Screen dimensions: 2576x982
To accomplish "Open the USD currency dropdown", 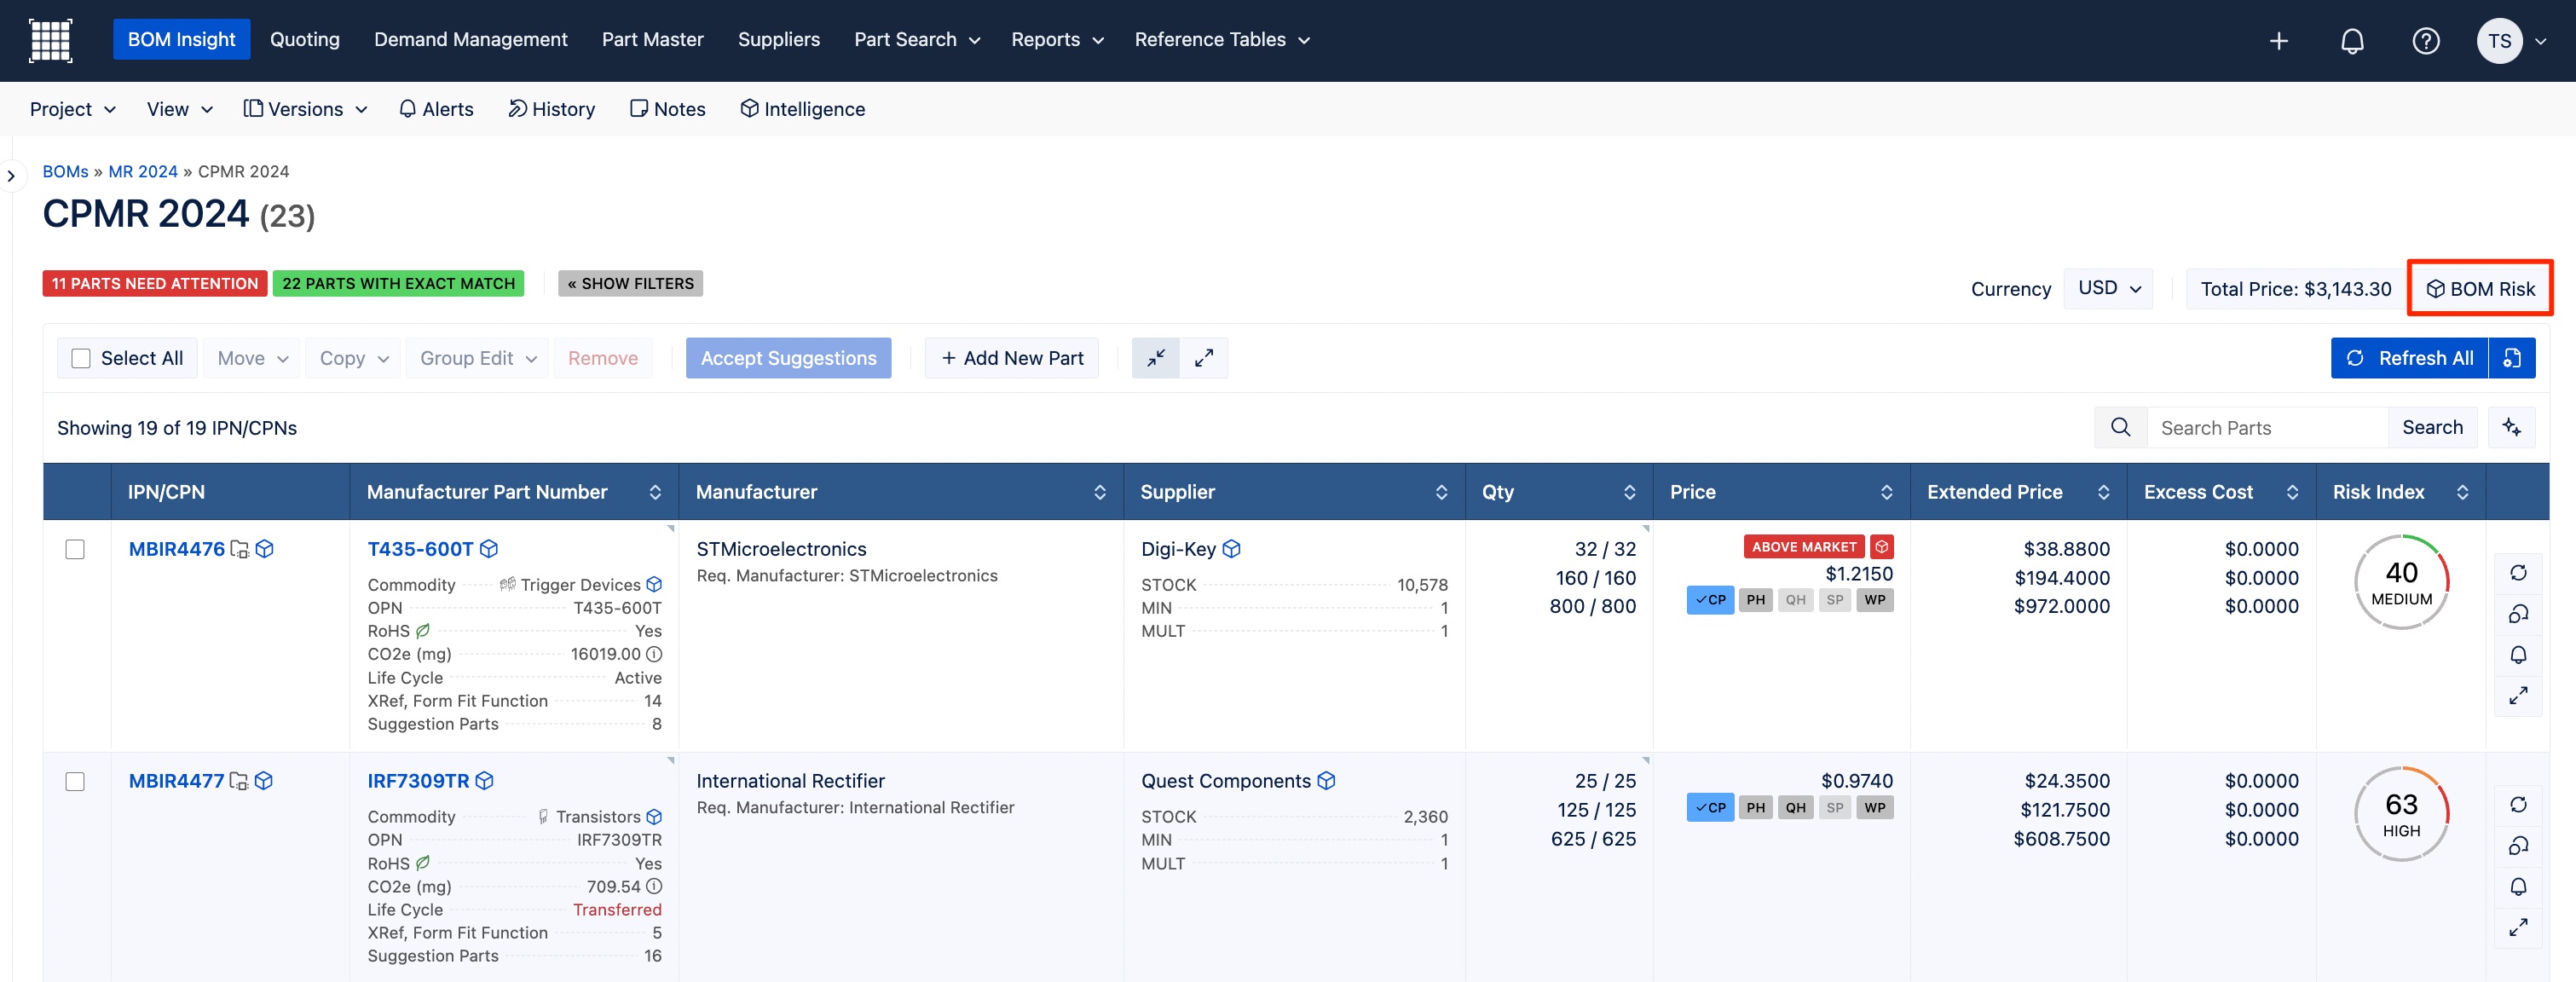I will point(2108,289).
